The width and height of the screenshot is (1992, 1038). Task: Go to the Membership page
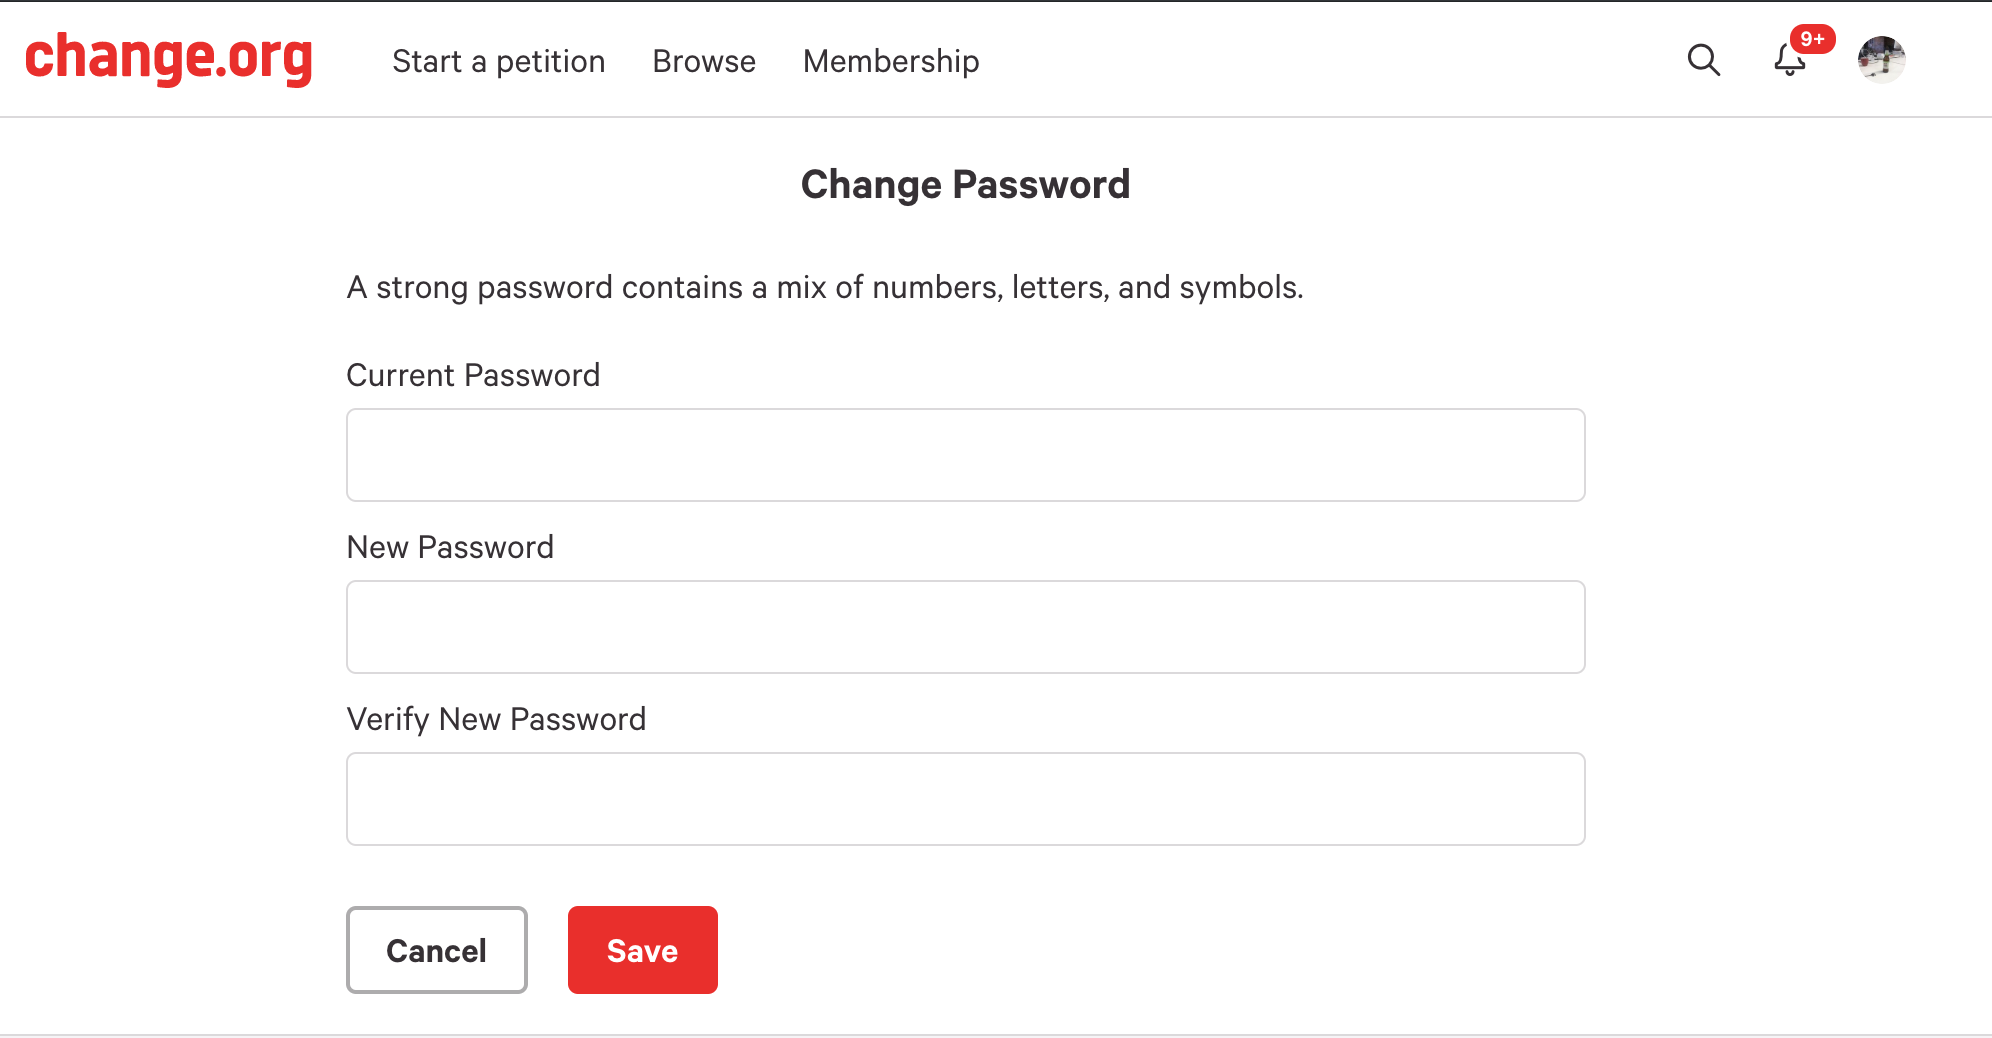(891, 61)
